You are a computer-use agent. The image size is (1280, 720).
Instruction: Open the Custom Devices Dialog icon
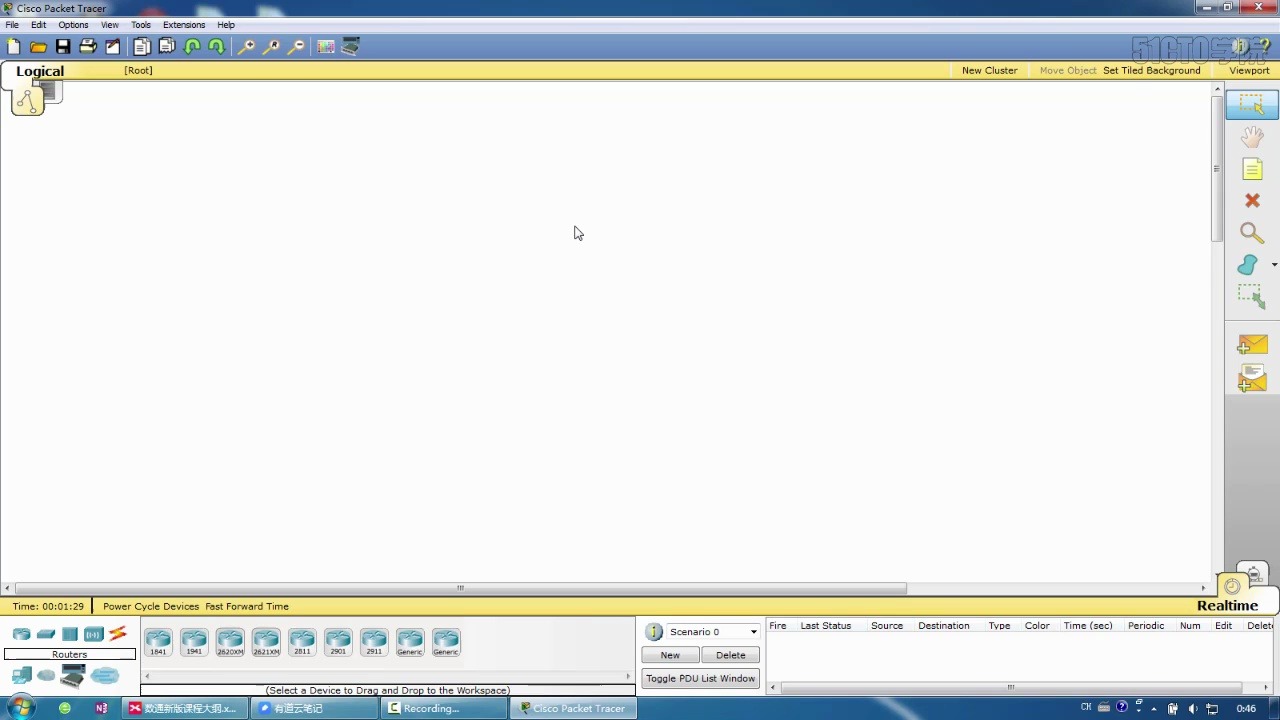point(350,47)
